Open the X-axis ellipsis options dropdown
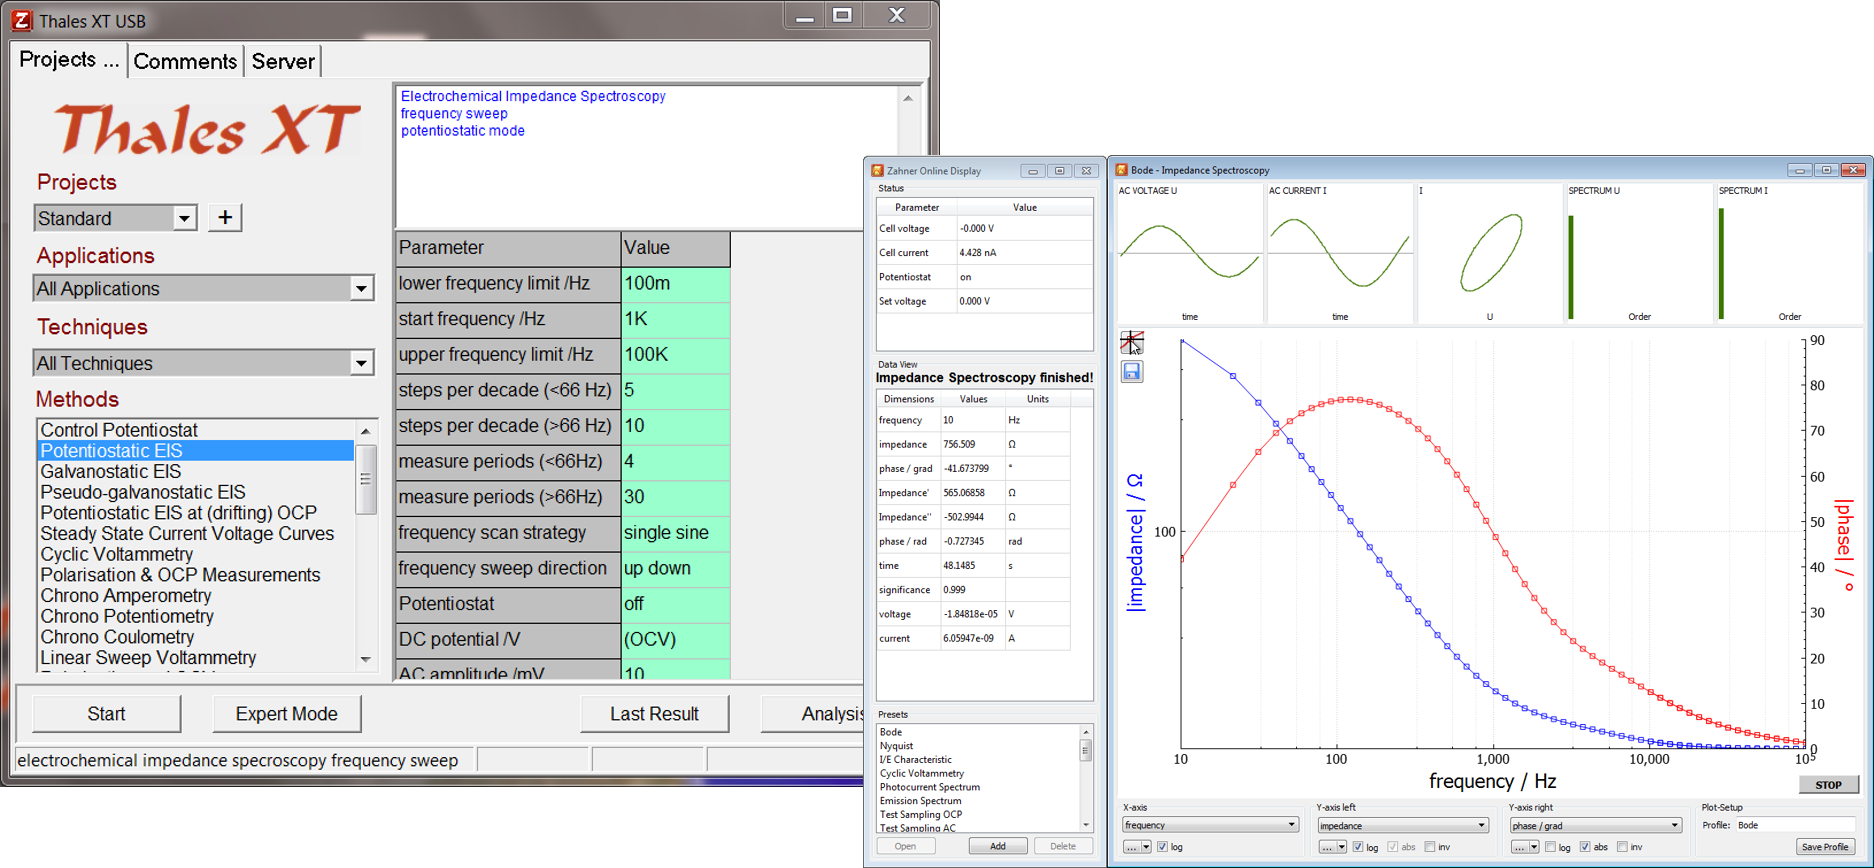The width and height of the screenshot is (1874, 868). pos(1137,847)
